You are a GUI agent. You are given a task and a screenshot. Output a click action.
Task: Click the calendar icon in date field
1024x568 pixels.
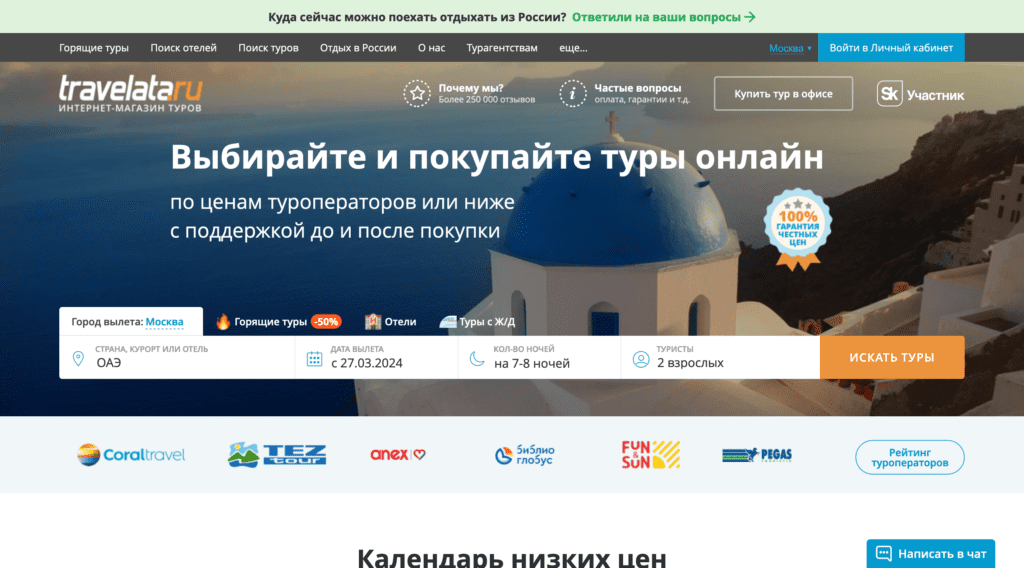pos(314,358)
